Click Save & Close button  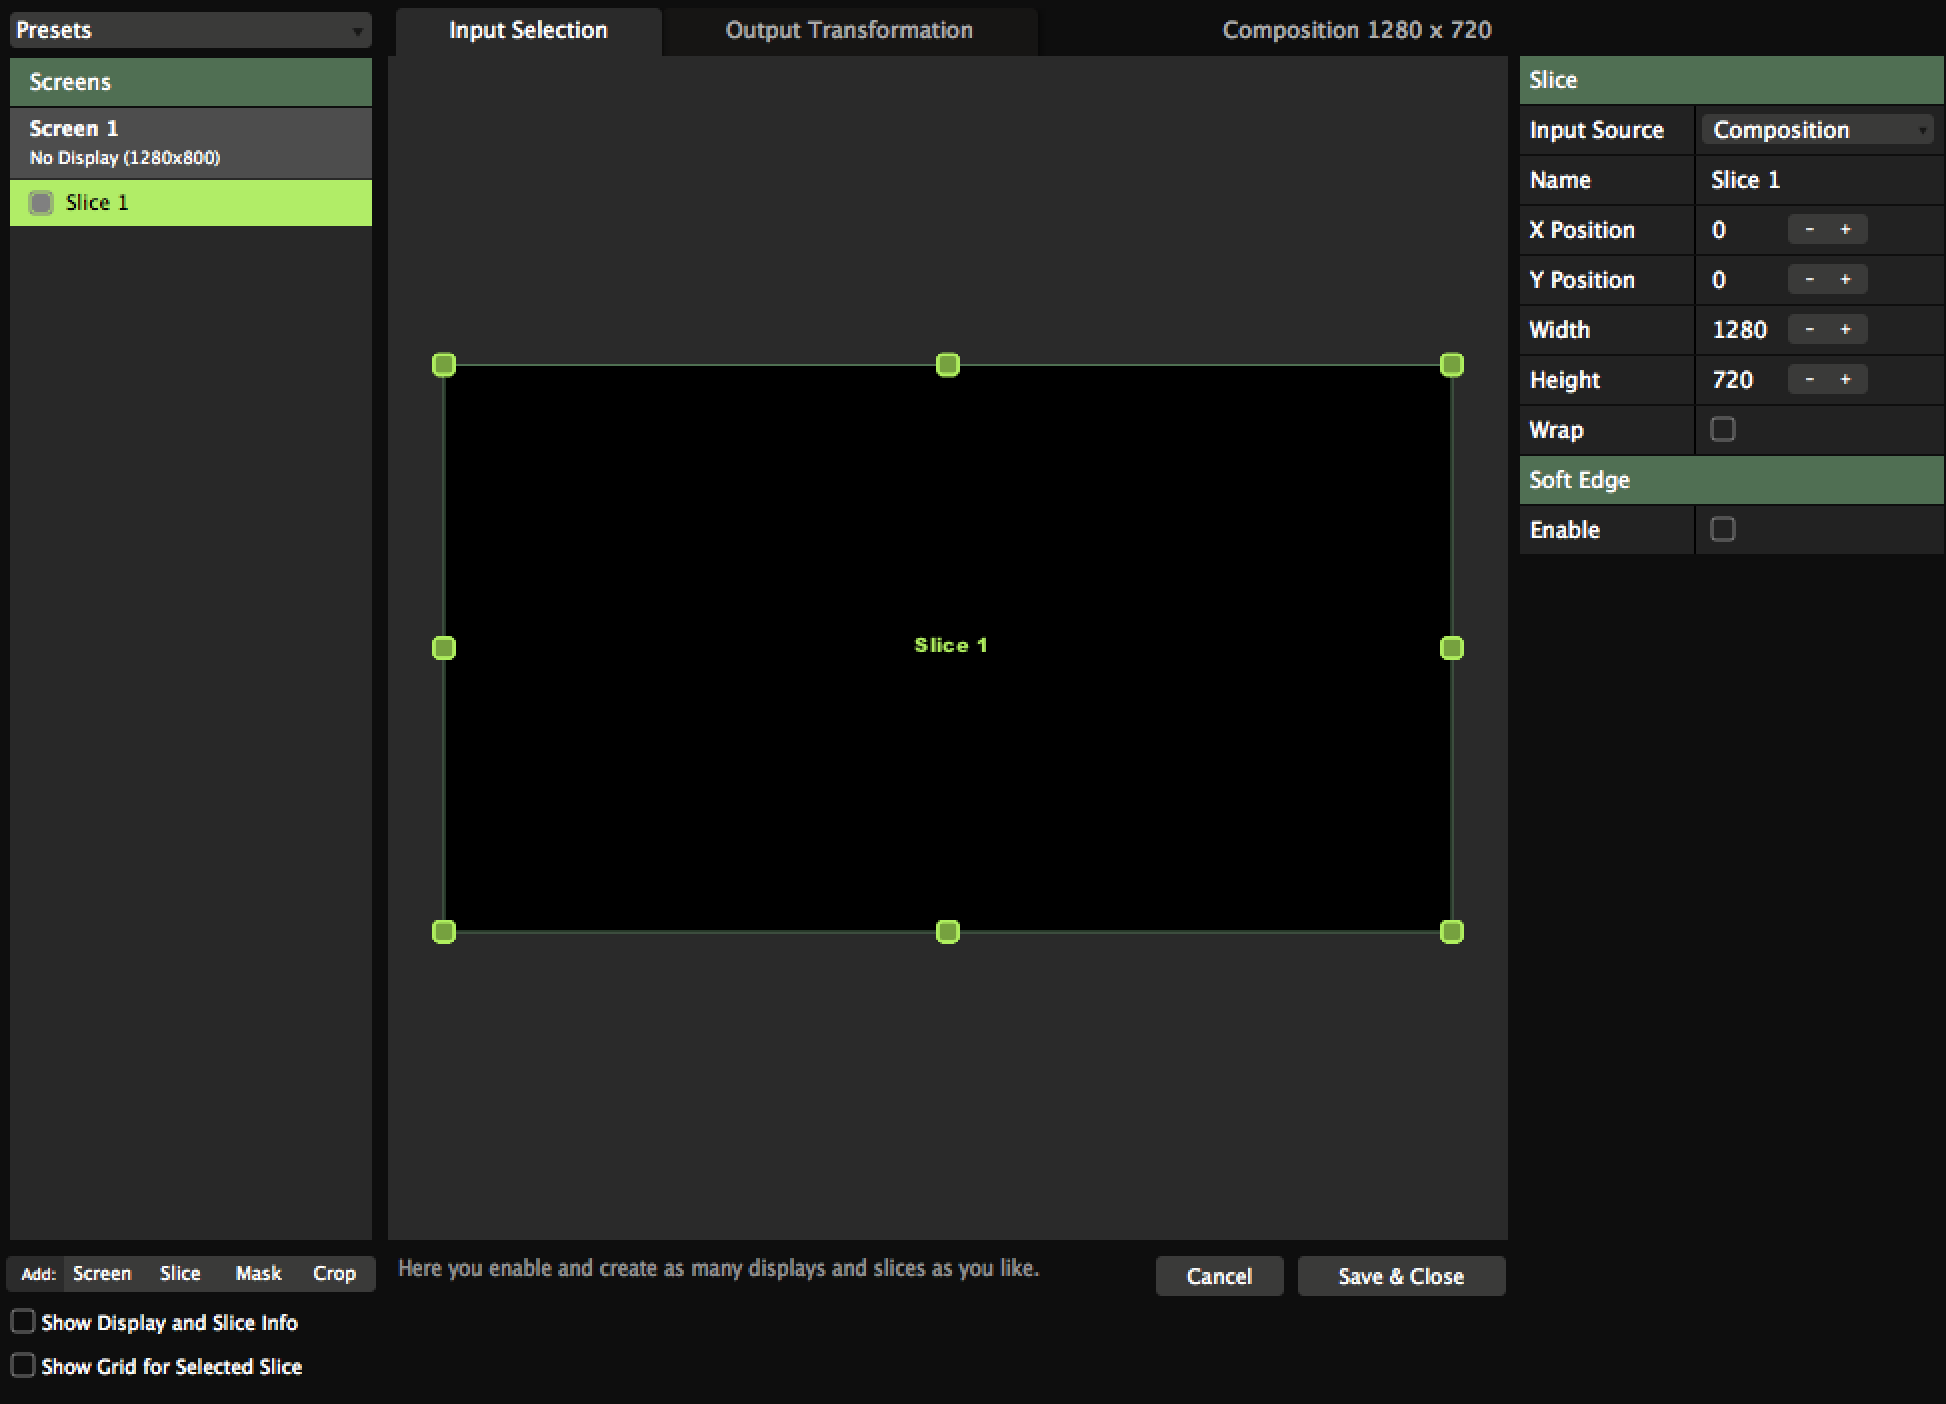click(1400, 1276)
